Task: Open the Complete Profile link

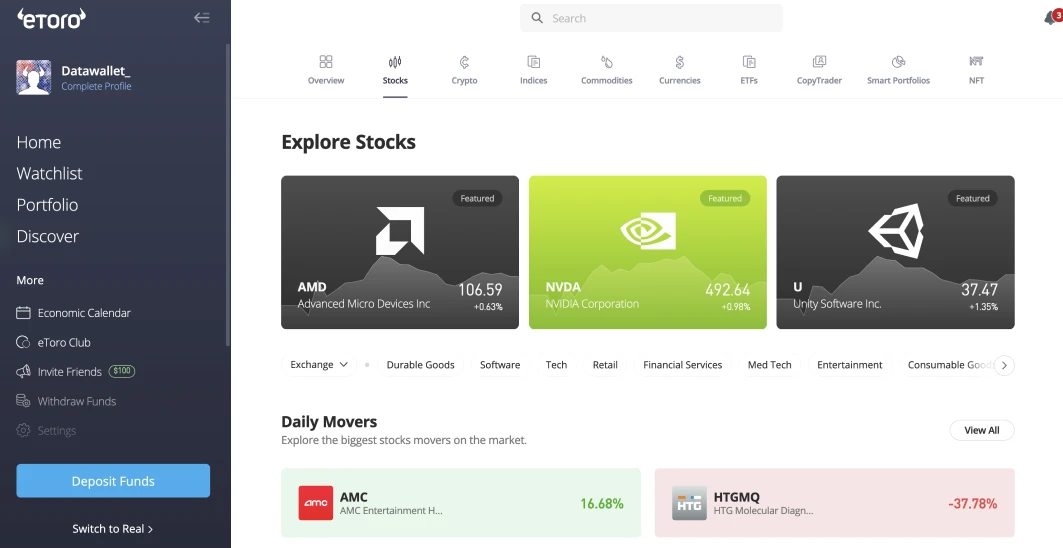Action: [x=96, y=86]
